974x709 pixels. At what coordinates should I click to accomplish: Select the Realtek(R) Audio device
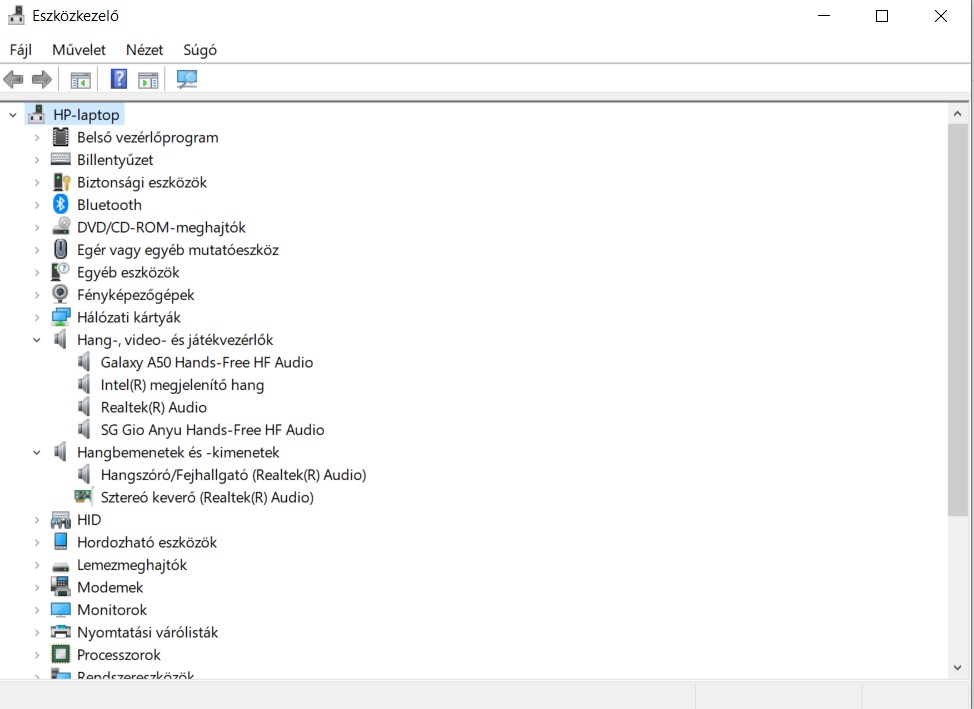(153, 407)
